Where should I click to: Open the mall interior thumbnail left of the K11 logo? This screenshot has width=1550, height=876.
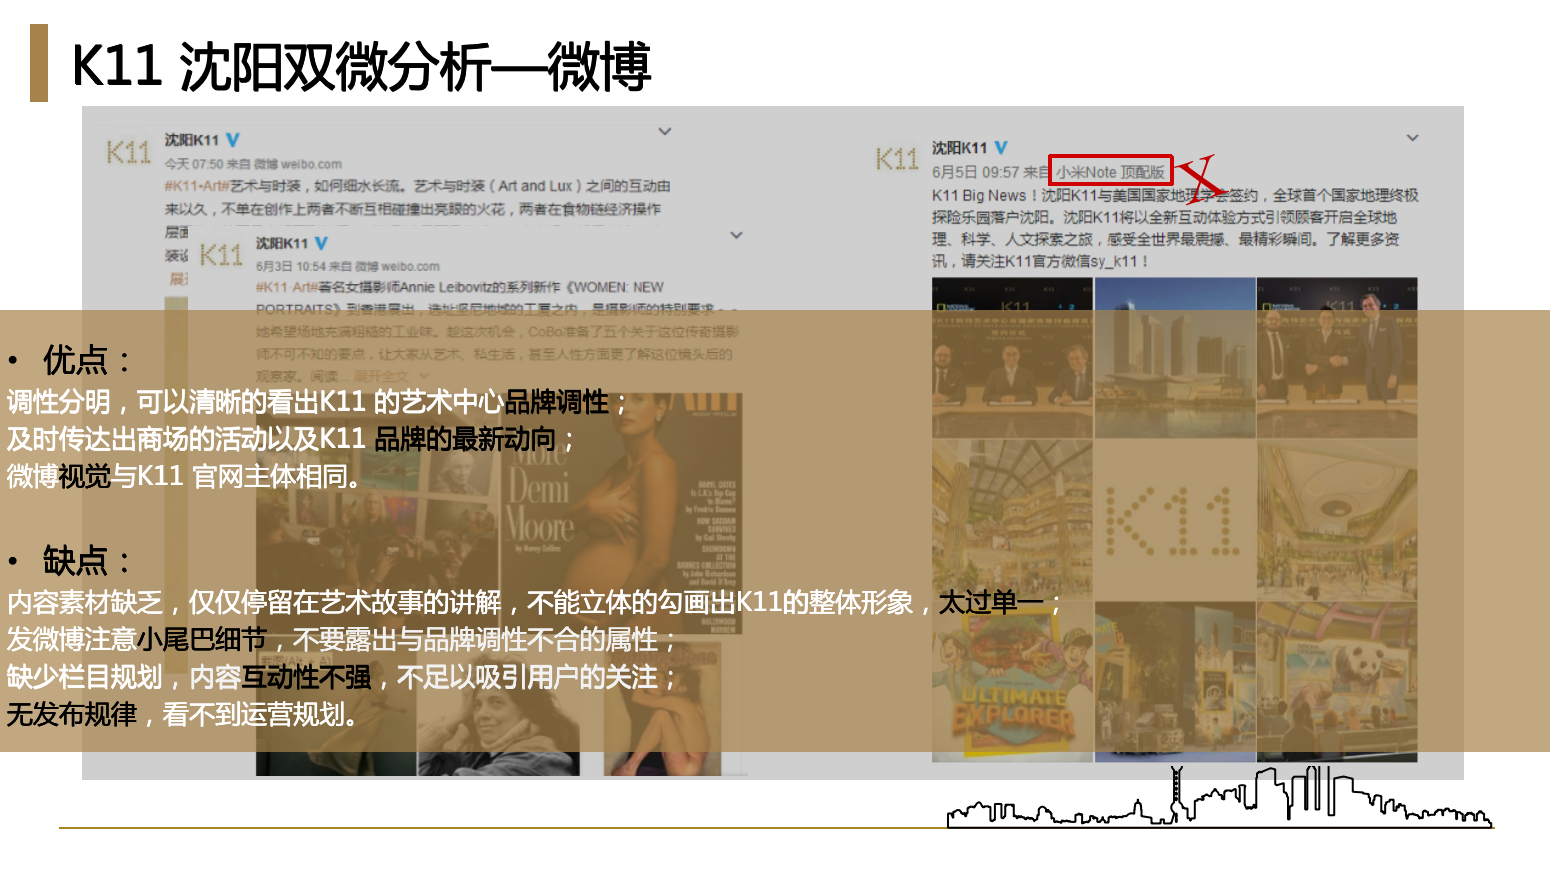[1012, 519]
